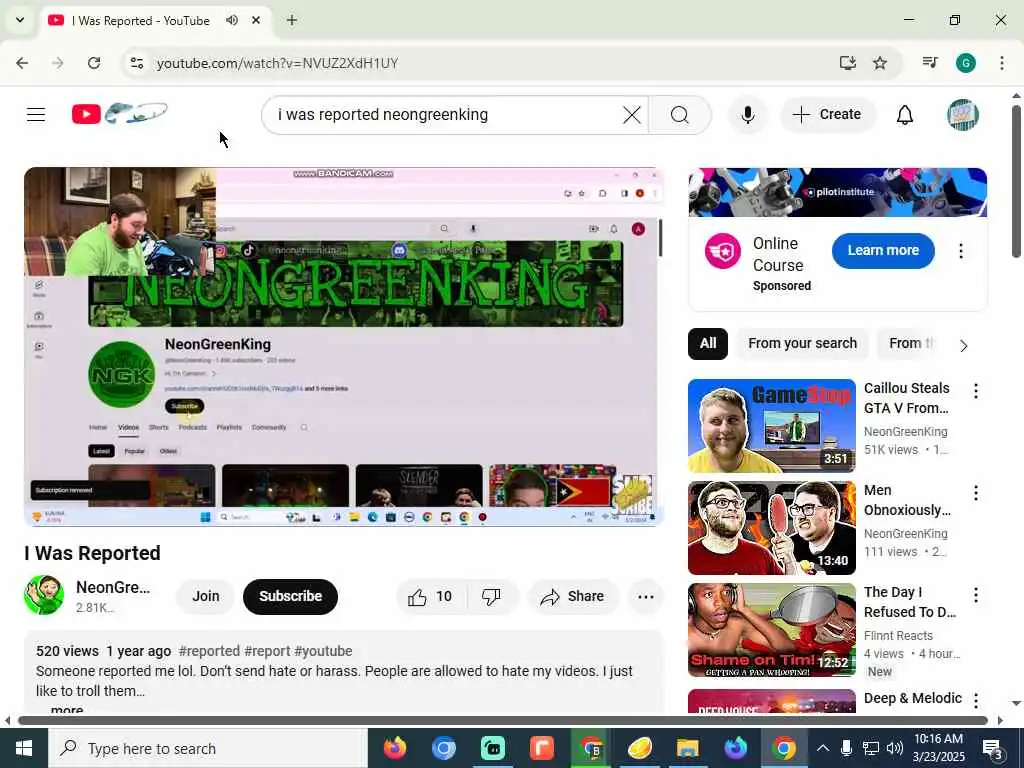Open YouTube account avatar menu
1024x768 pixels.
963,115
